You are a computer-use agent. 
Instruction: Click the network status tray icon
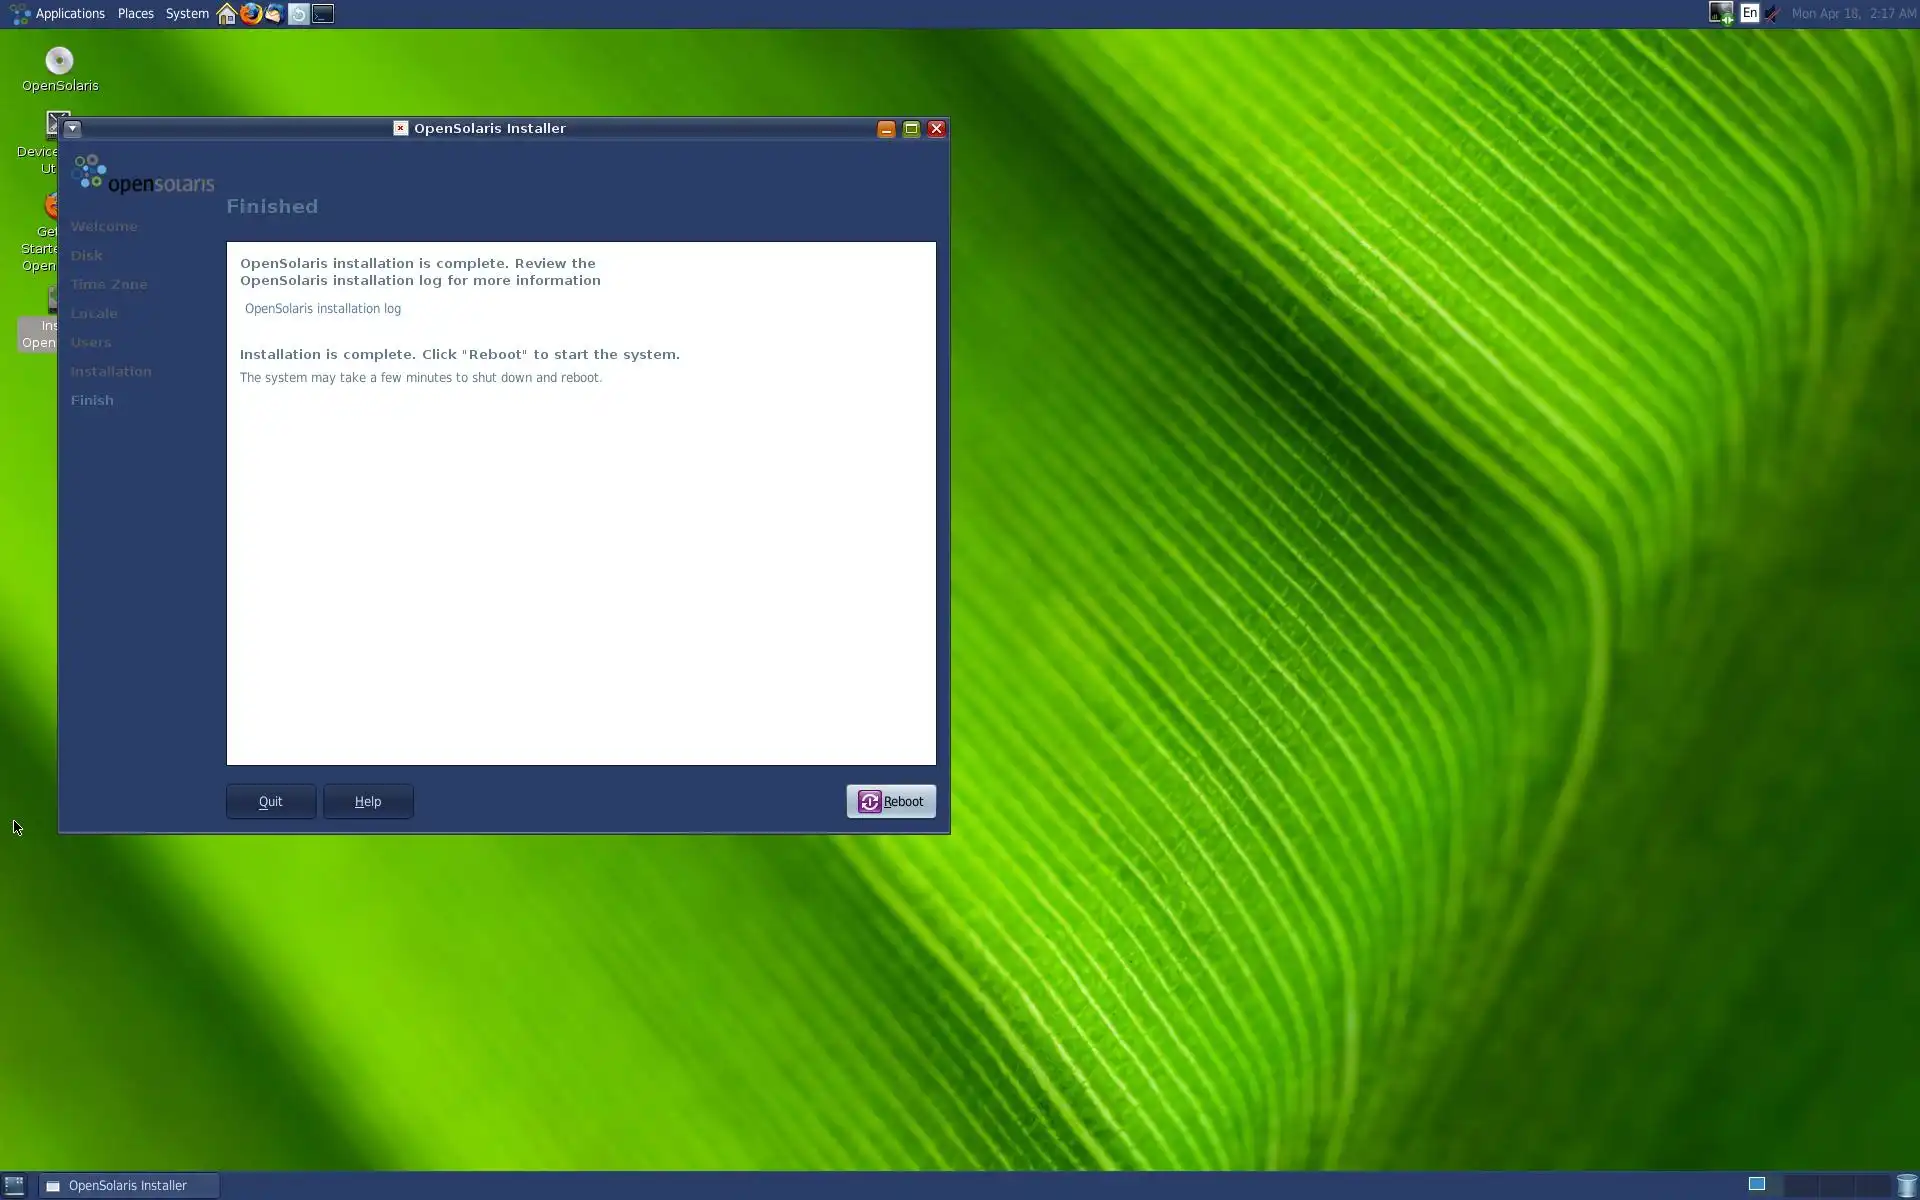pos(1720,13)
